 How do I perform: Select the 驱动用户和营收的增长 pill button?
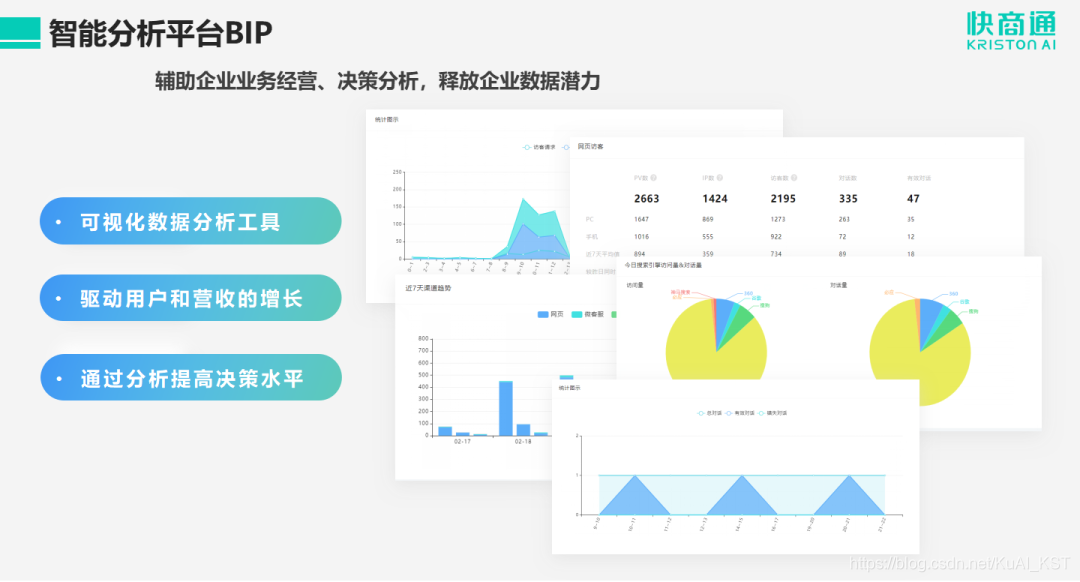click(x=191, y=298)
